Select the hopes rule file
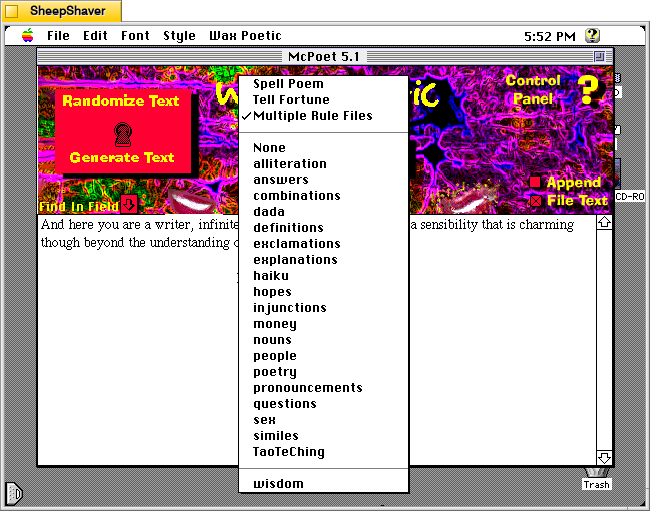The height and width of the screenshot is (511, 650). pyautogui.click(x=323, y=292)
